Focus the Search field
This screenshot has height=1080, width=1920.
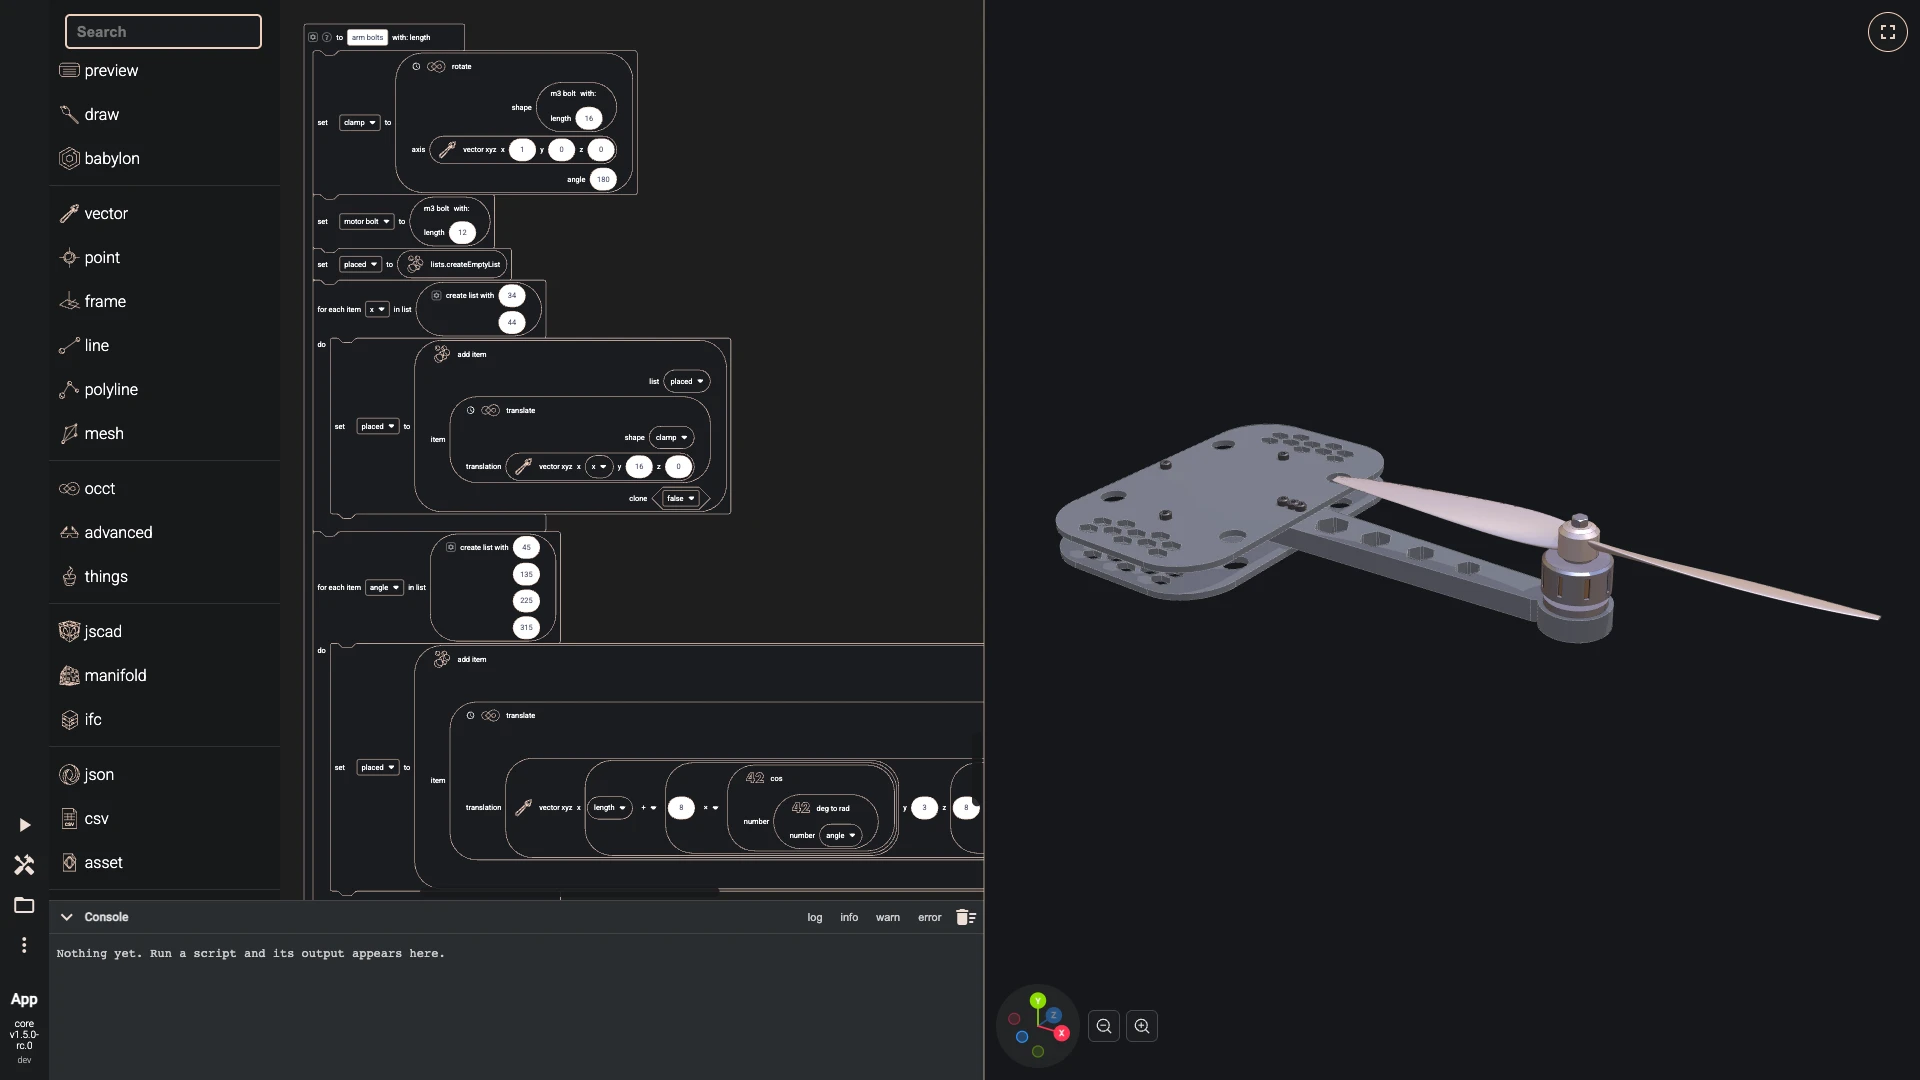163,32
